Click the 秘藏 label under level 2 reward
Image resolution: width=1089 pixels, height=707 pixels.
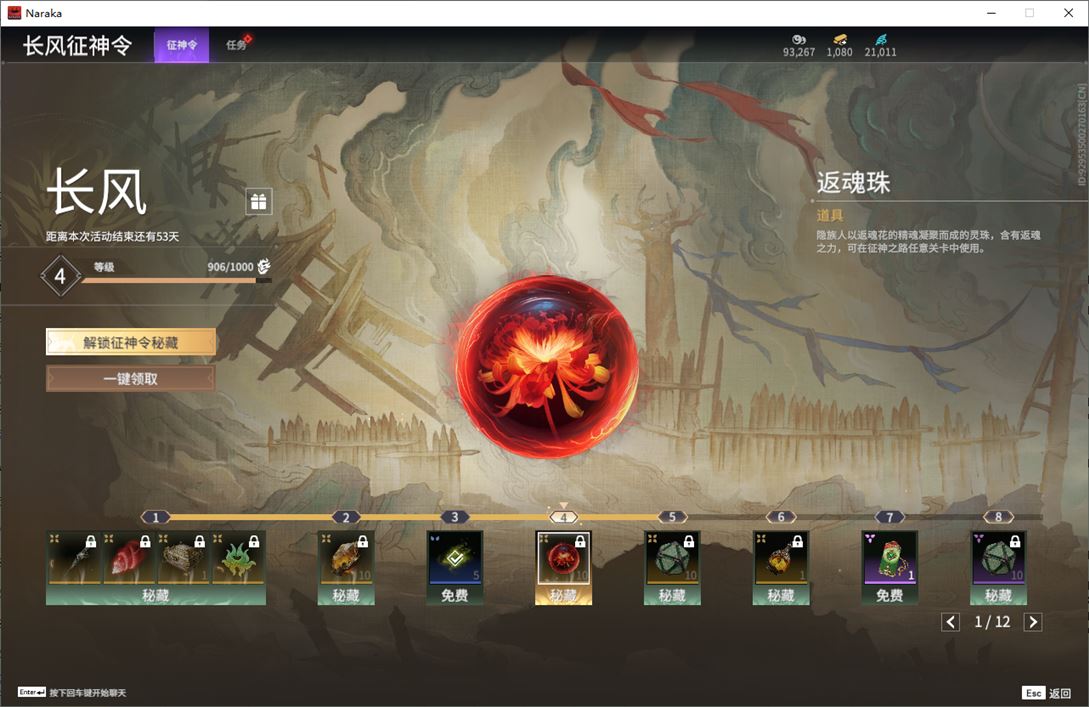click(346, 594)
